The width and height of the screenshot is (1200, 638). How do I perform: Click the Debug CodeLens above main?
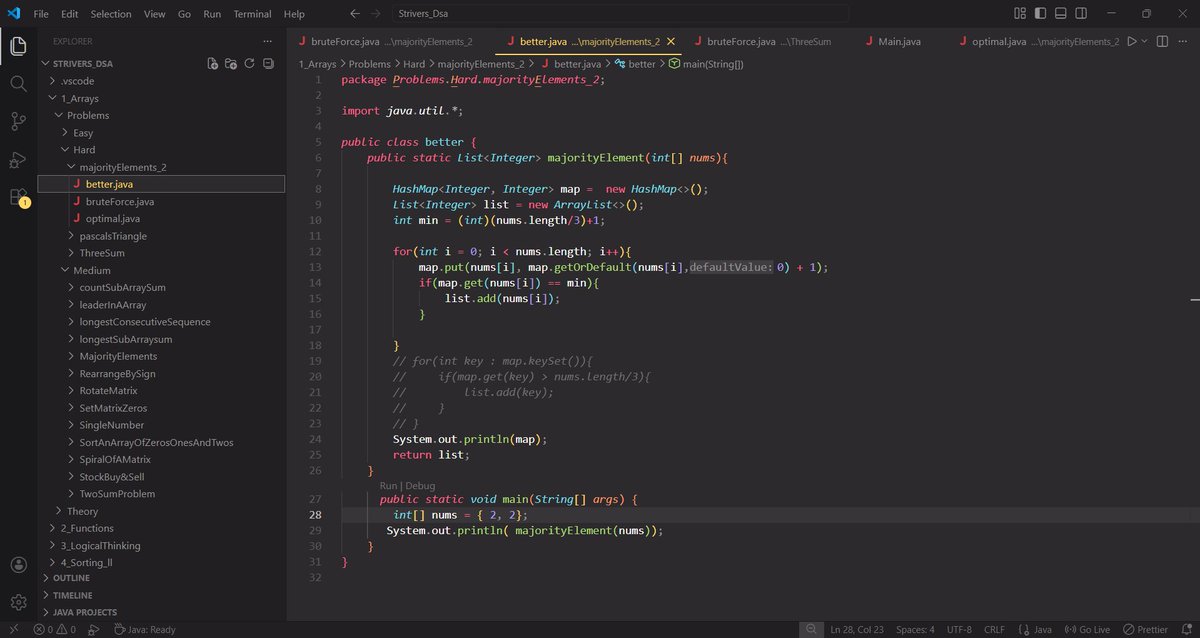coord(421,485)
